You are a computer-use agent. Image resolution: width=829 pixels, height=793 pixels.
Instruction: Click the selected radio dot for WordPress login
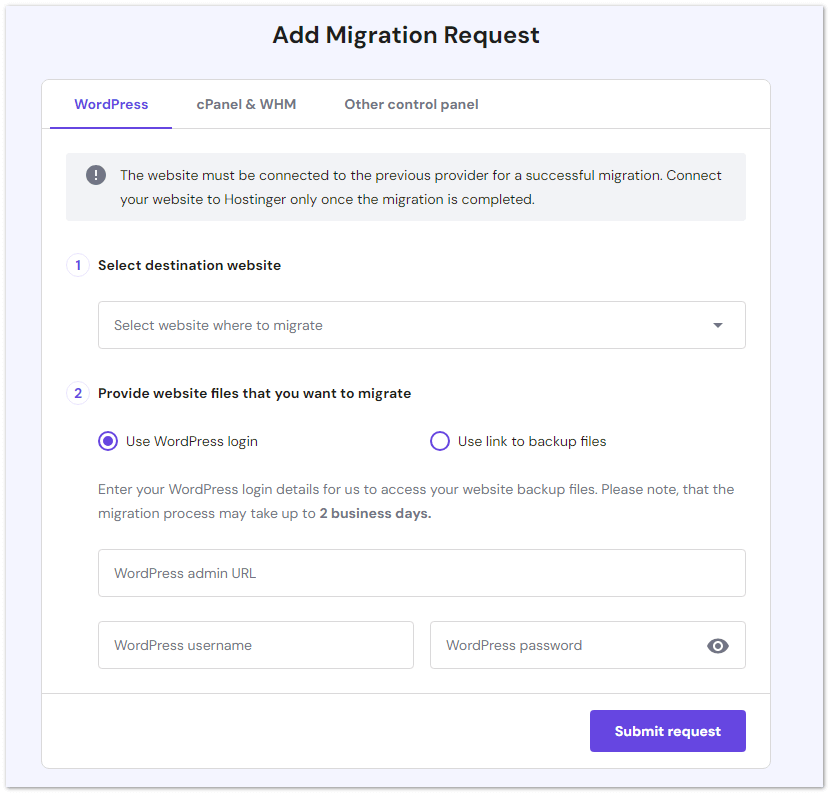pos(107,440)
